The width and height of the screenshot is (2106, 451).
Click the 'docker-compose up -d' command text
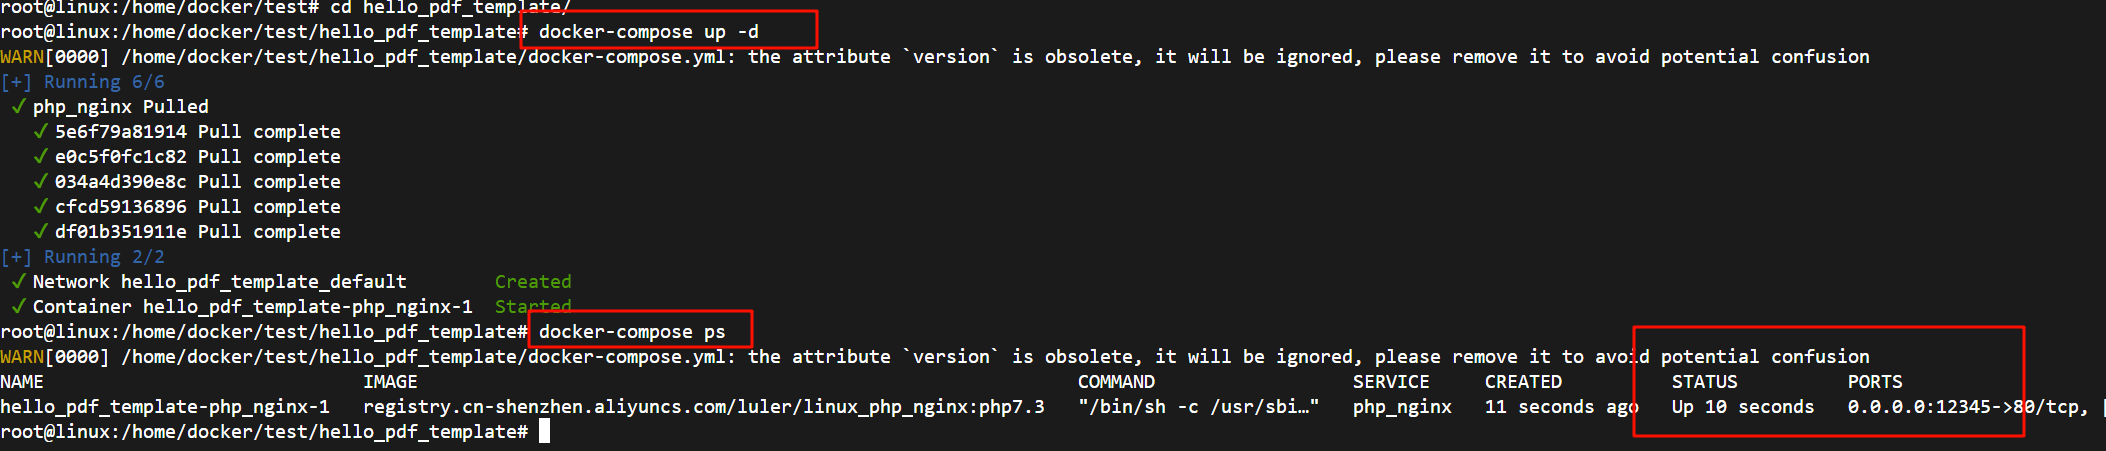[x=648, y=32]
